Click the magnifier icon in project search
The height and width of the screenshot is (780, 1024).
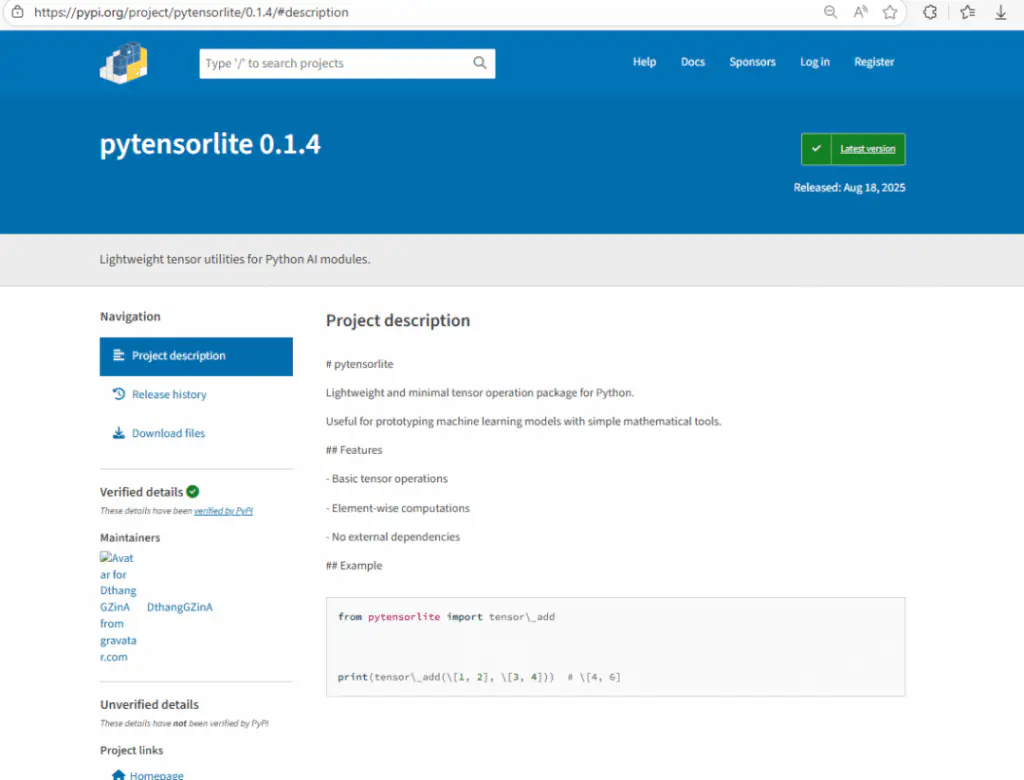click(x=479, y=62)
